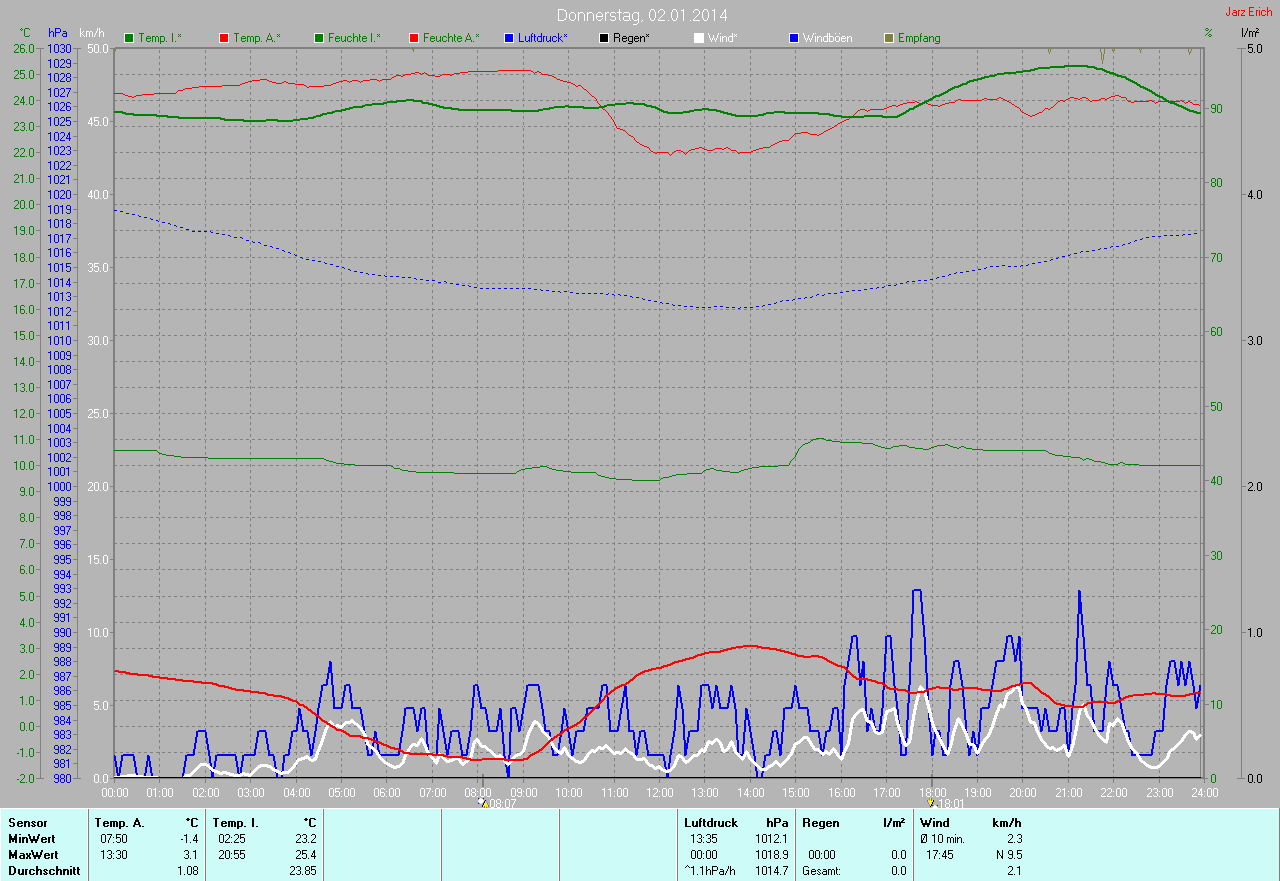Click the blue Windböen legend square

794,38
